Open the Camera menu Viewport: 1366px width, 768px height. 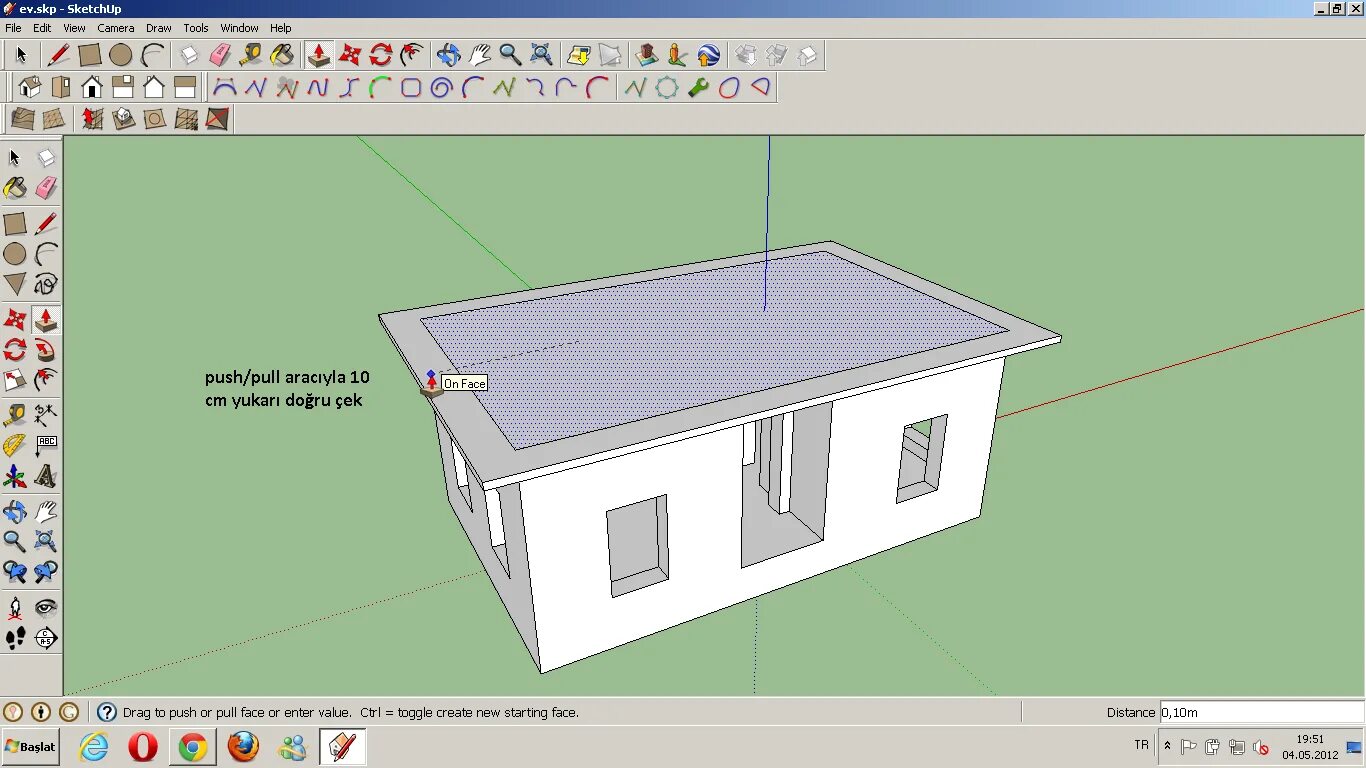[x=116, y=28]
